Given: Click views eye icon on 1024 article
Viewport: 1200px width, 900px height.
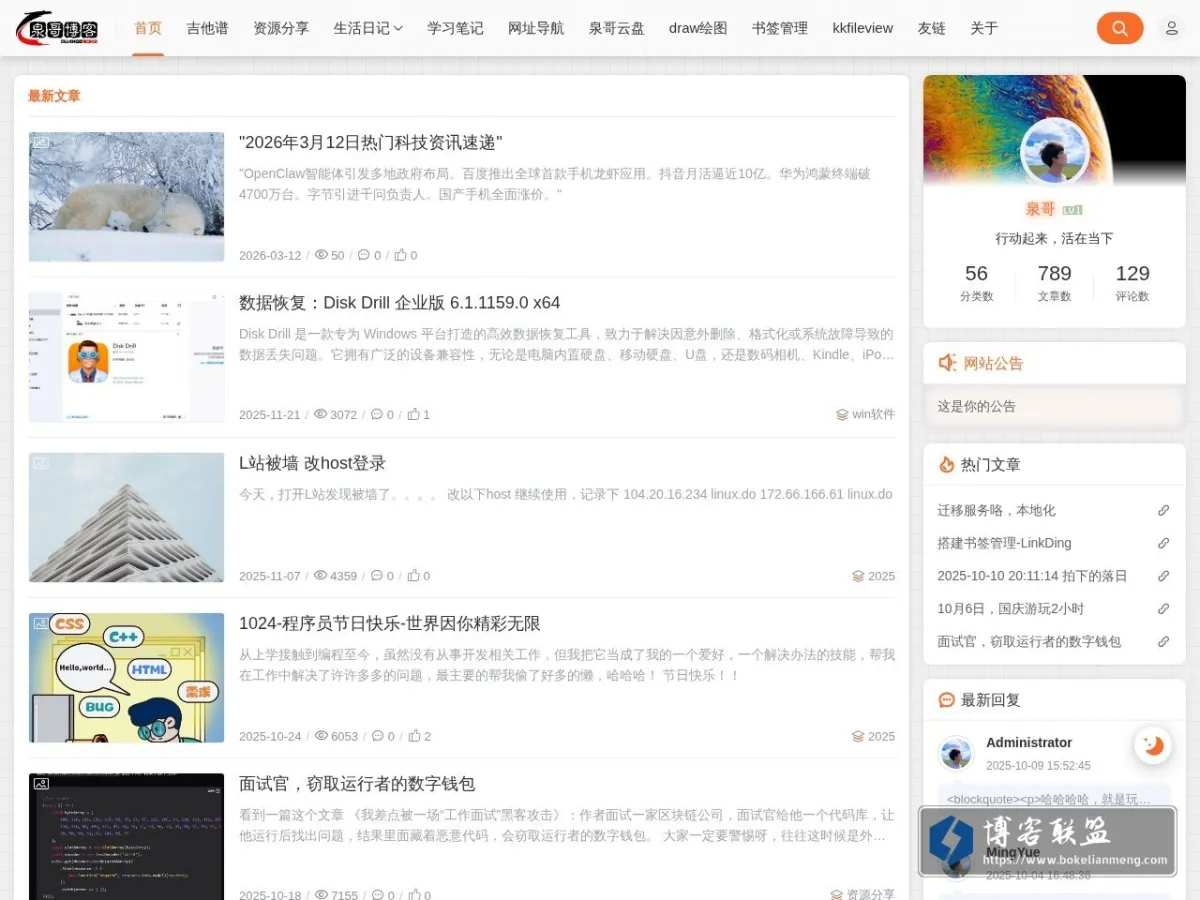Looking at the screenshot, I should pyautogui.click(x=321, y=735).
